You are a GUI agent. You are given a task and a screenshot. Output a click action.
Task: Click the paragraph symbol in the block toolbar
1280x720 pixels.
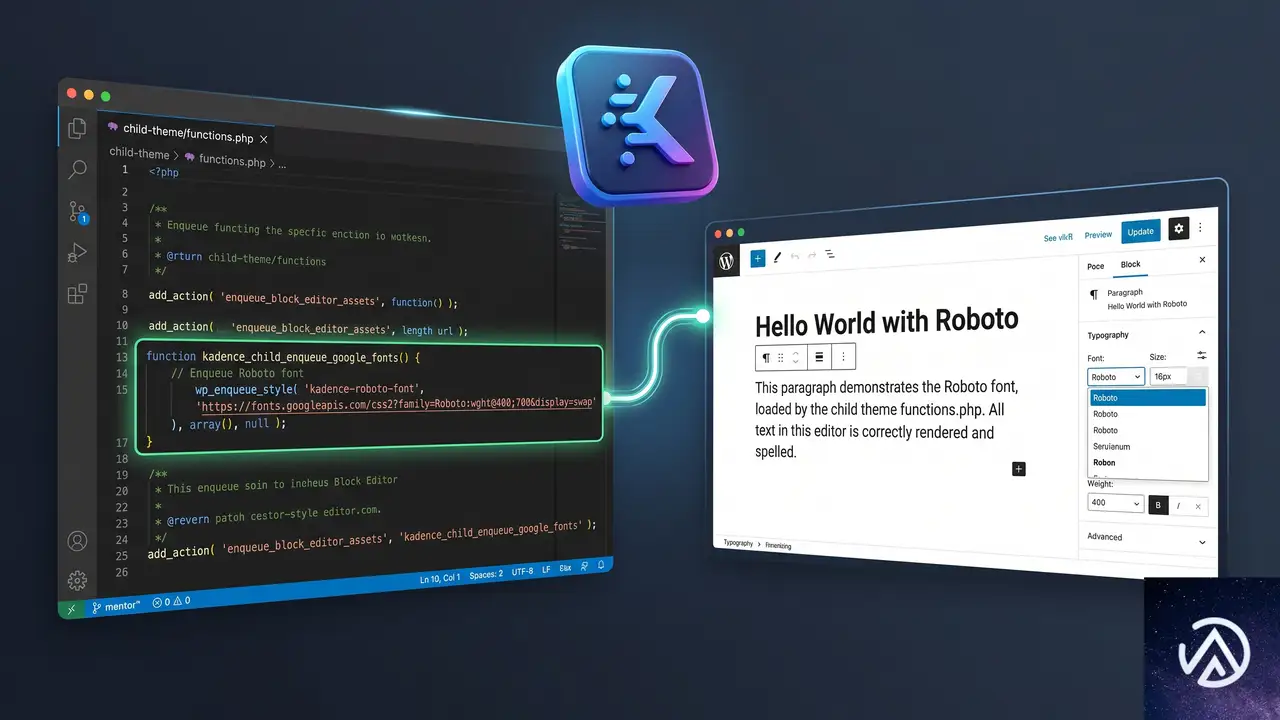[x=766, y=357]
